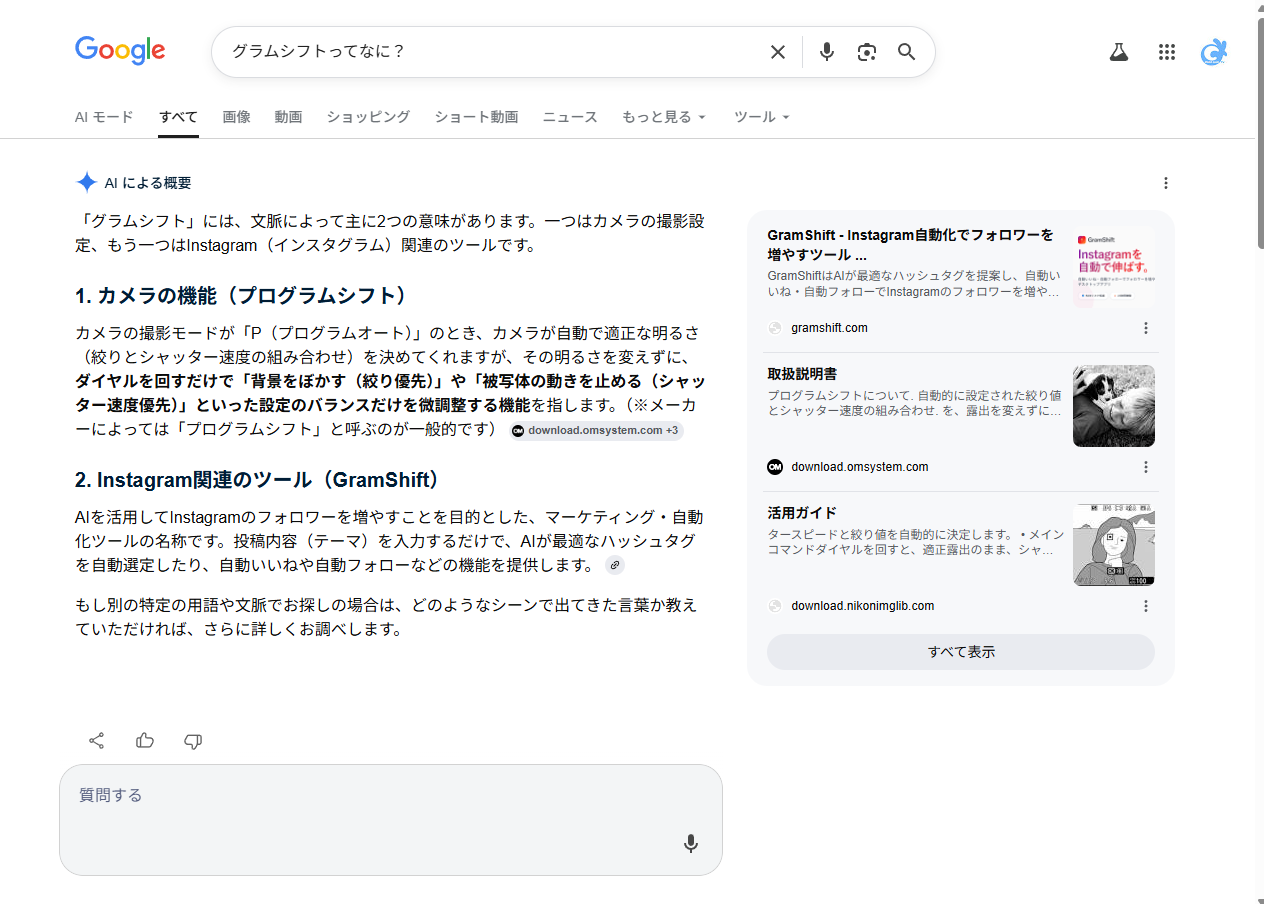
Task: Open download.omsystem.com source link in sidebar
Action: 859,467
